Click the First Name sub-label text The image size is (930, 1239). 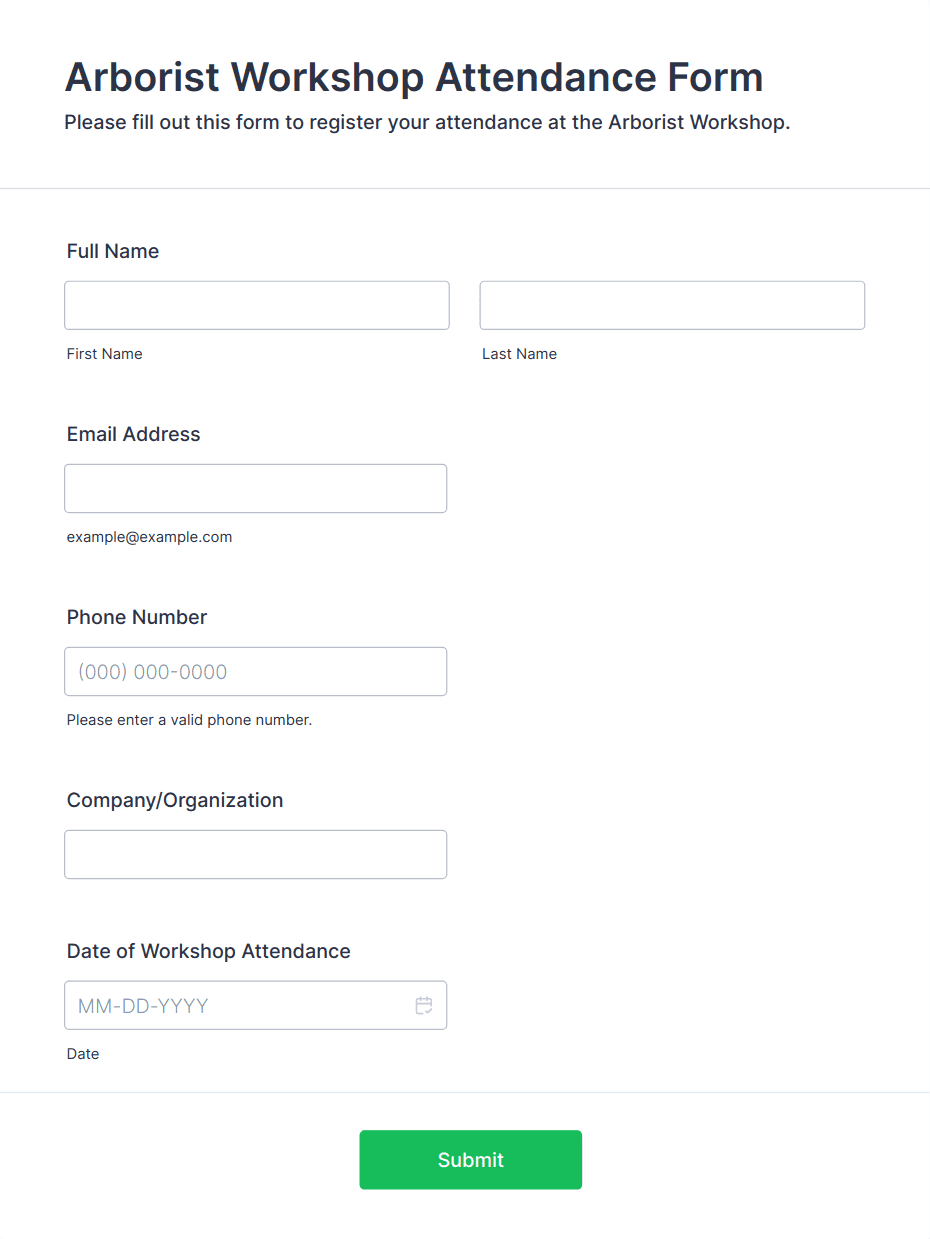pyautogui.click(x=105, y=354)
